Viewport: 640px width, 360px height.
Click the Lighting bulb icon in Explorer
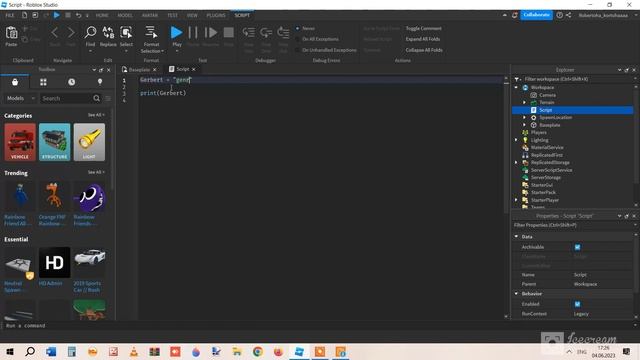(525, 140)
